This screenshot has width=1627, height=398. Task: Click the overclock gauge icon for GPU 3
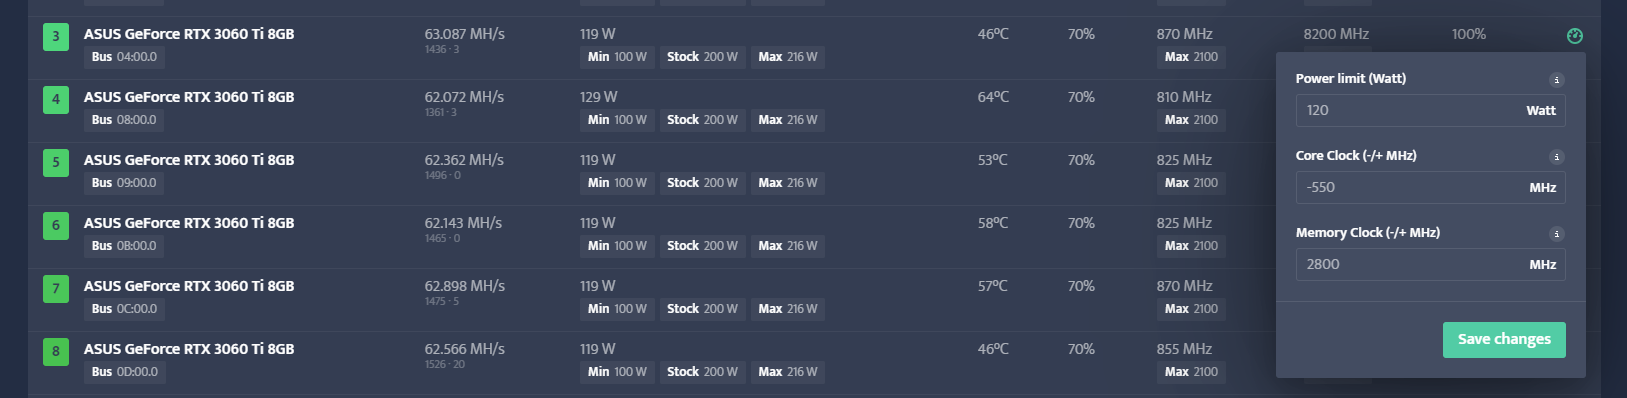pyautogui.click(x=1575, y=36)
